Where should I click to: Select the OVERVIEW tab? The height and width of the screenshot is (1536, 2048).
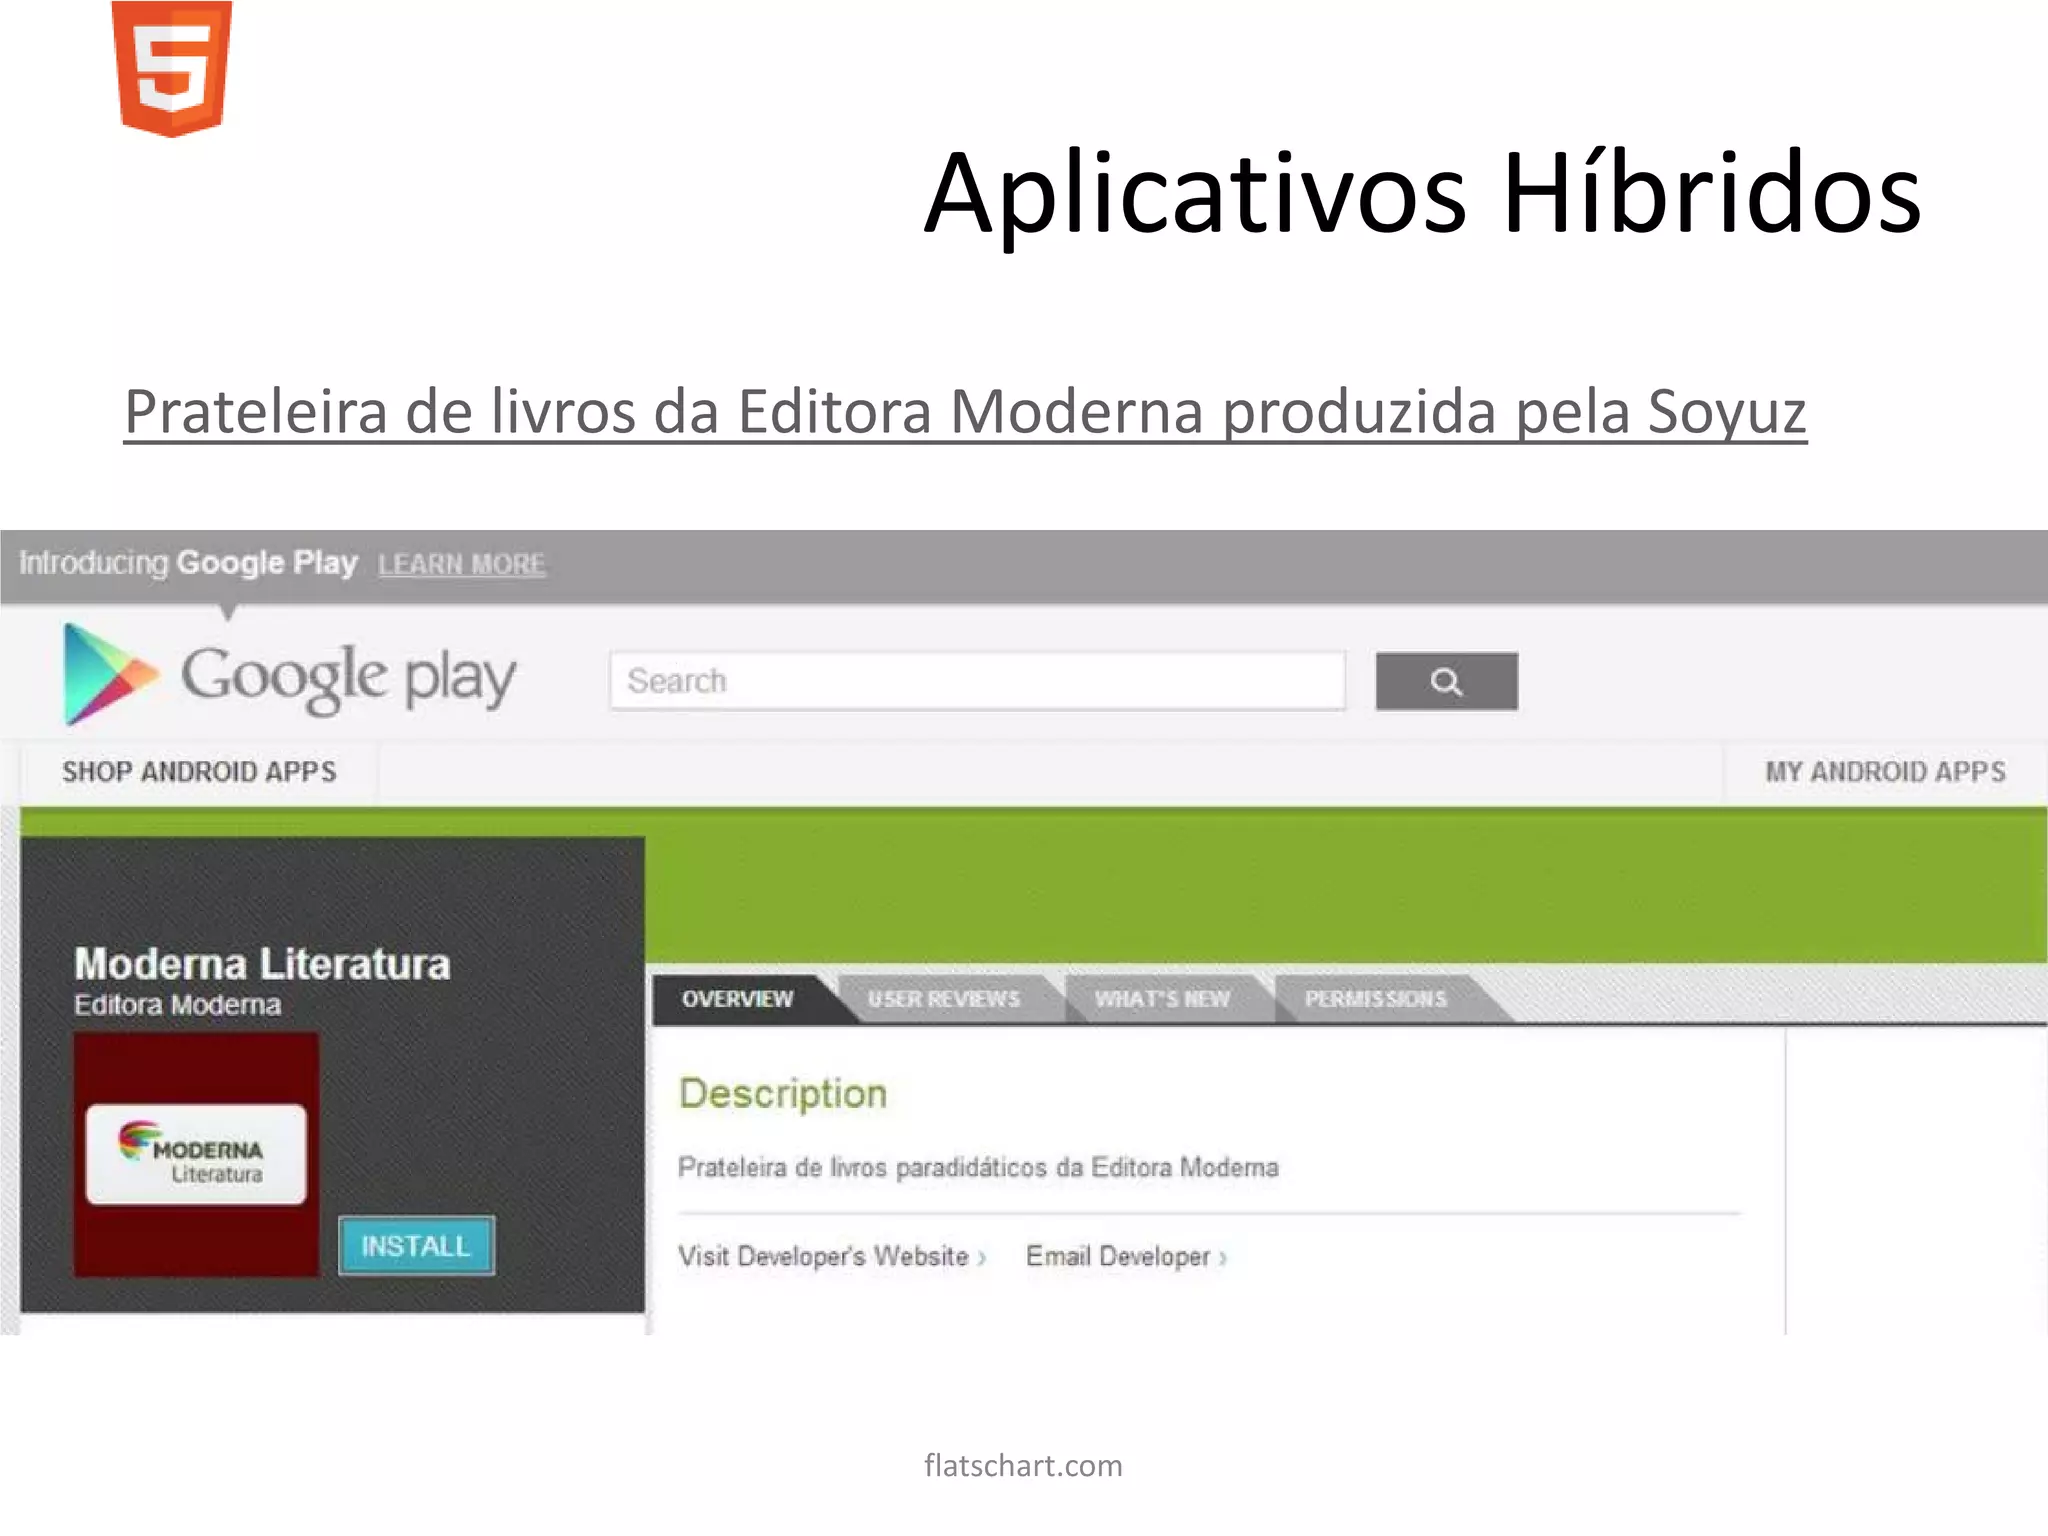coord(737,999)
